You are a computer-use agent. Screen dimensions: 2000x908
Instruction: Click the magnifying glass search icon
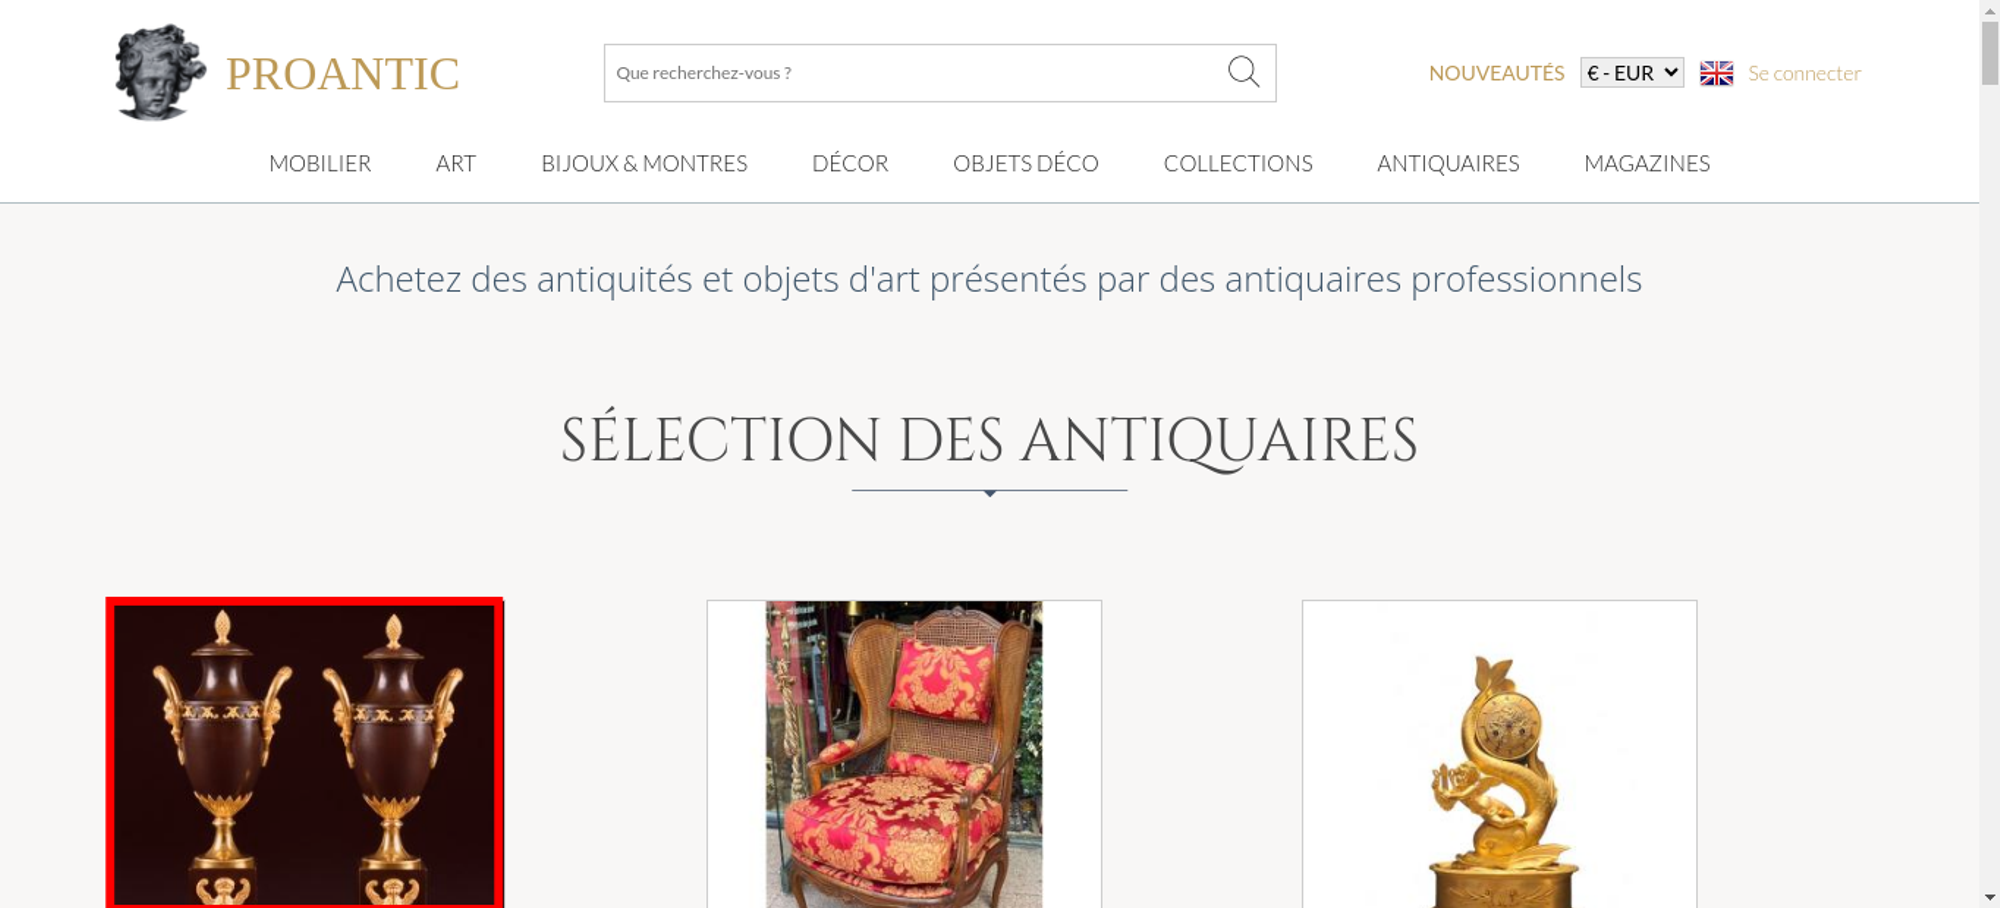pos(1243,72)
